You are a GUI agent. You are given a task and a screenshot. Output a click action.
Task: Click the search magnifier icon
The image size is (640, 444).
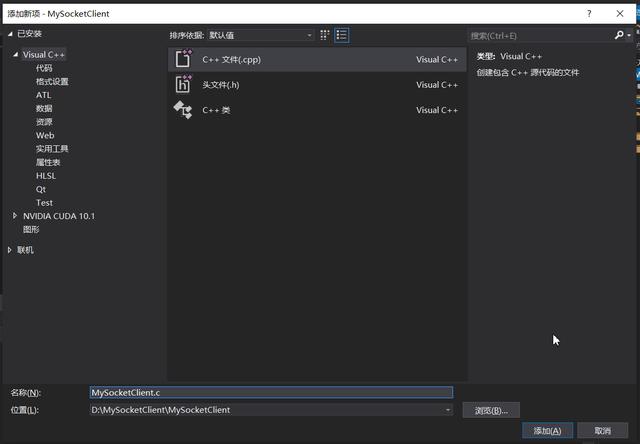click(x=619, y=35)
